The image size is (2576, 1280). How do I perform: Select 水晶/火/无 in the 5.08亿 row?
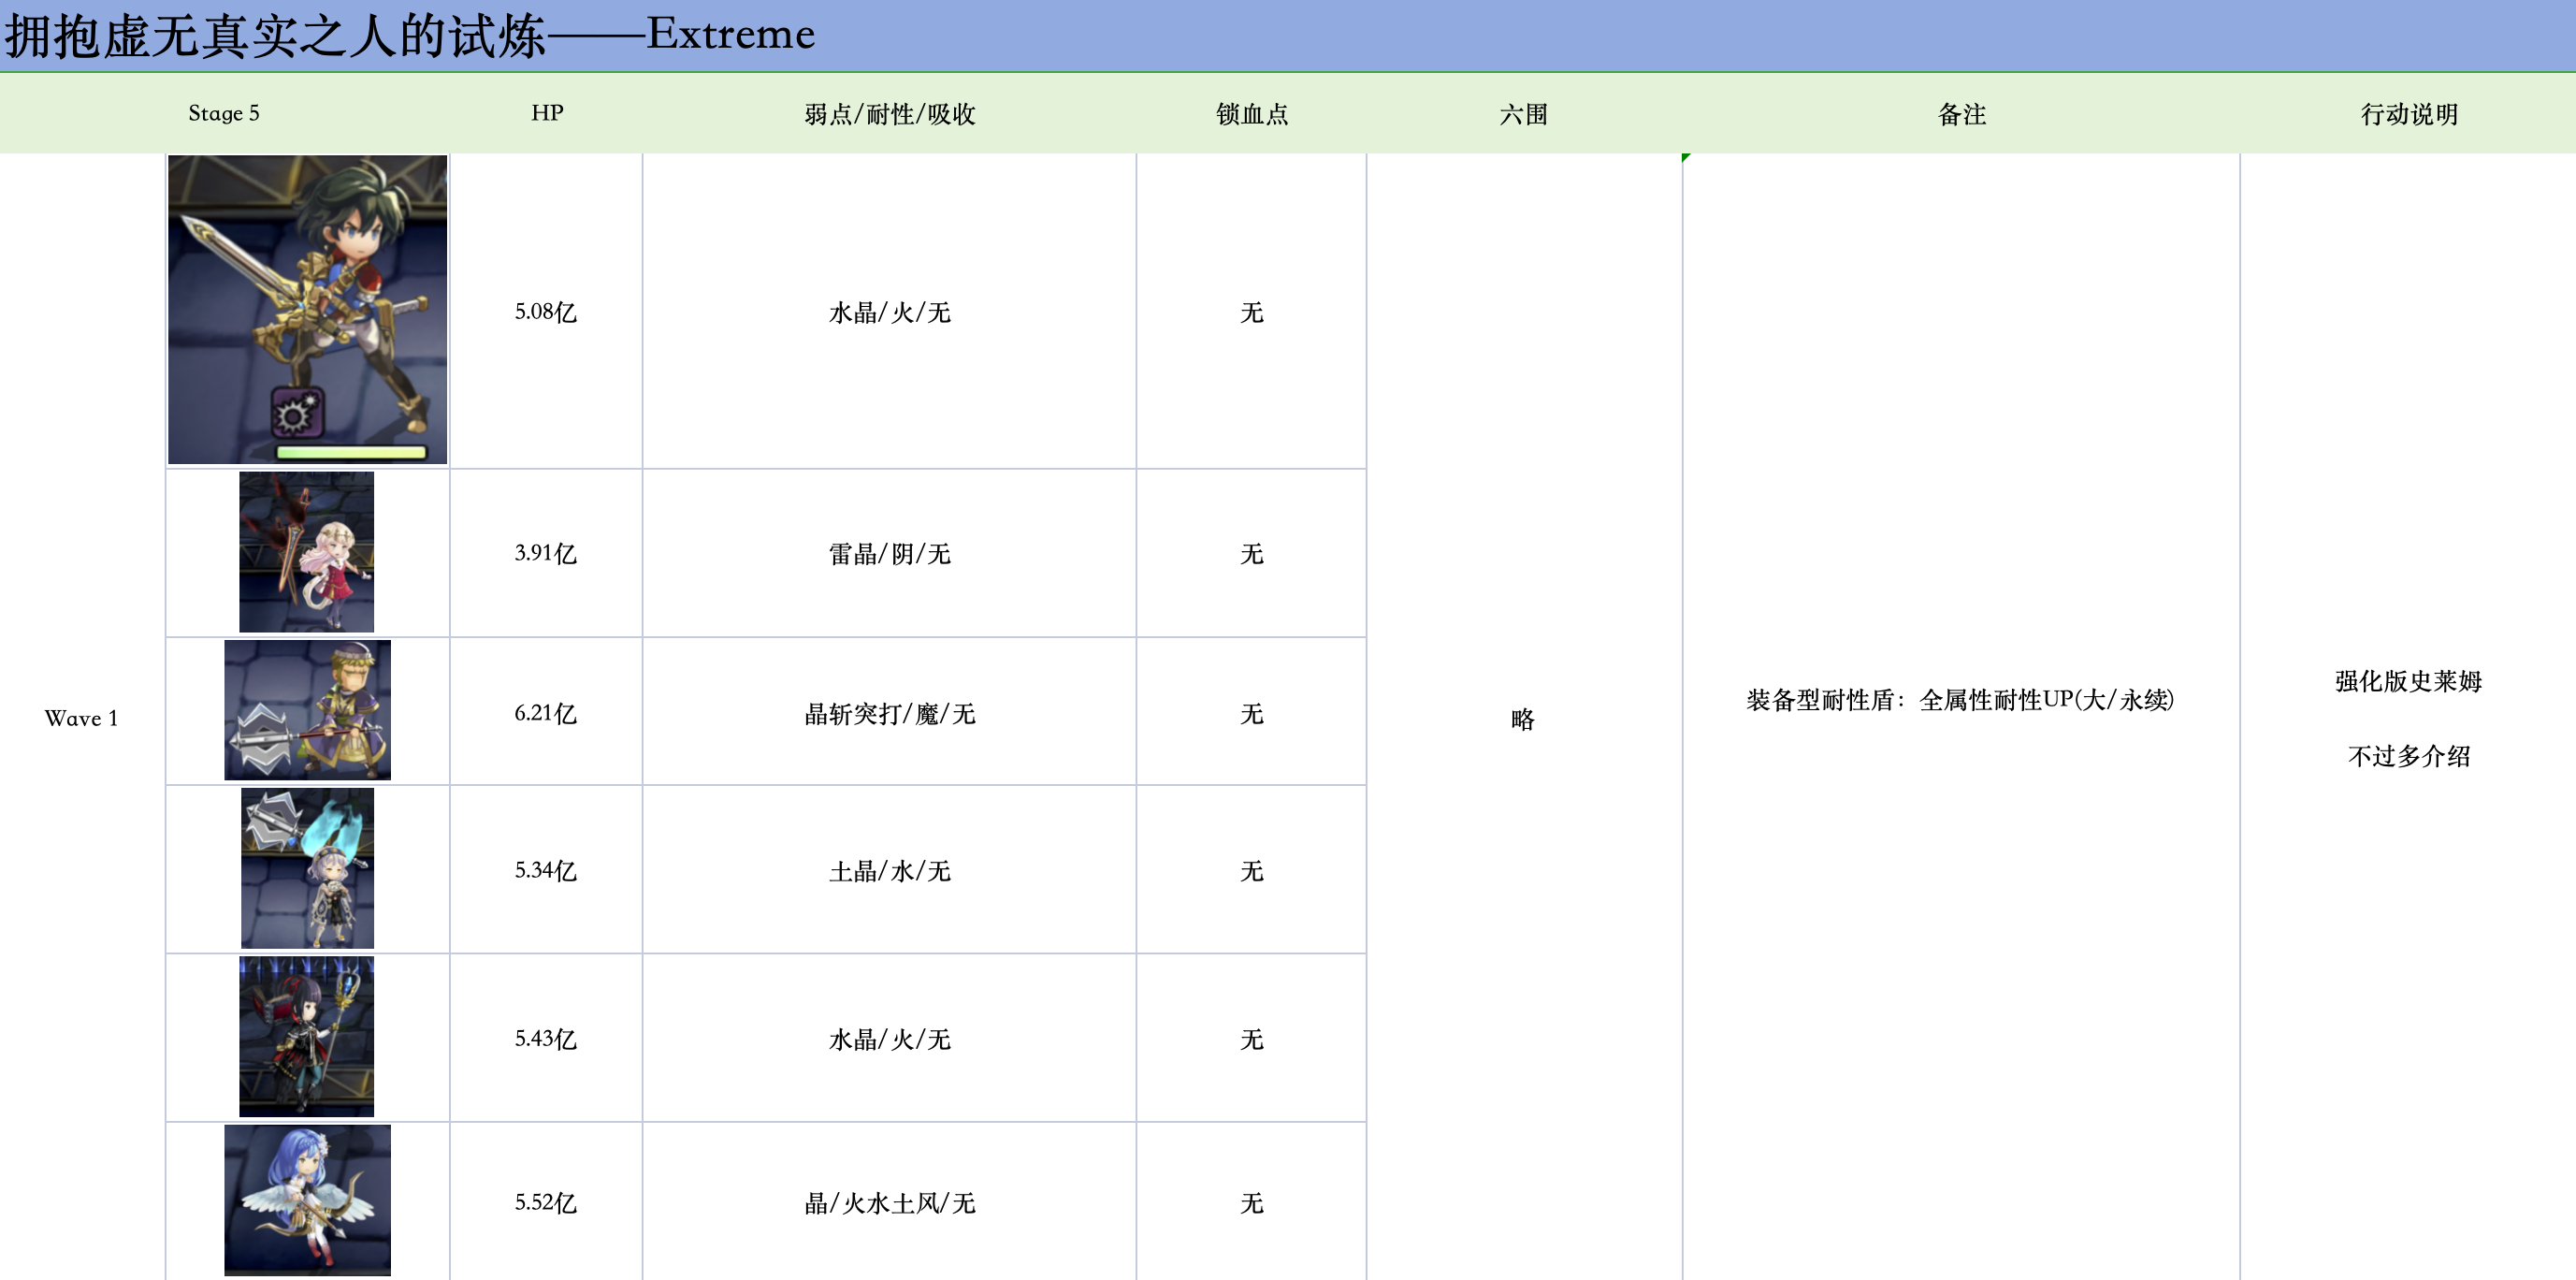pos(890,312)
